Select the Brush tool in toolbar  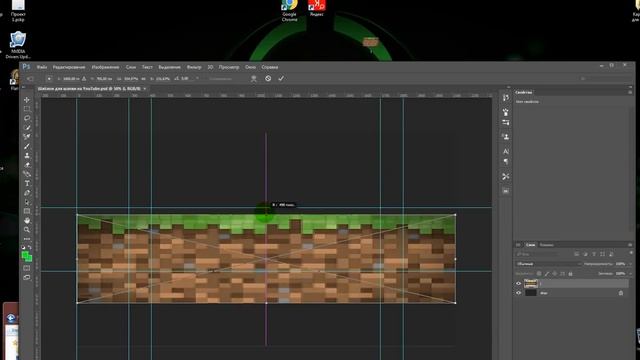(x=27, y=146)
